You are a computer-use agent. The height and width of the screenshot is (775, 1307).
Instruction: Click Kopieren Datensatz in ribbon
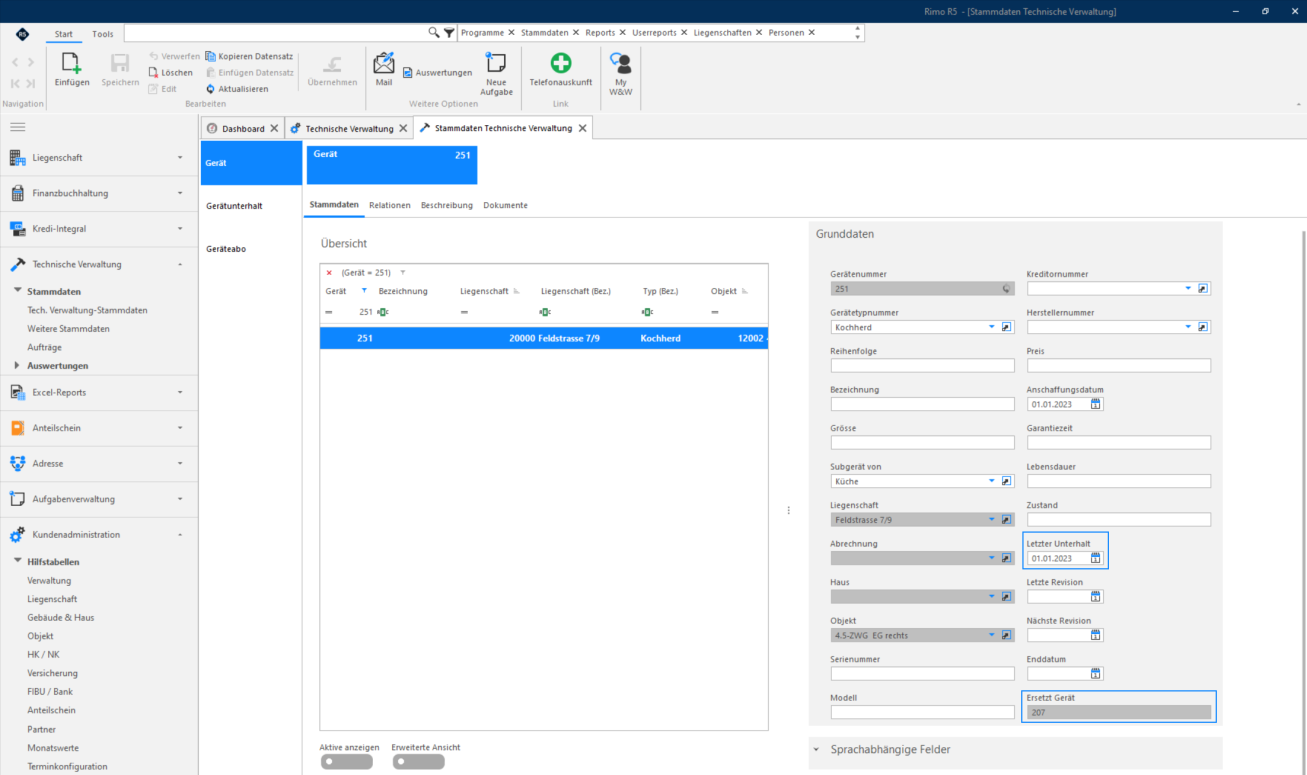249,57
